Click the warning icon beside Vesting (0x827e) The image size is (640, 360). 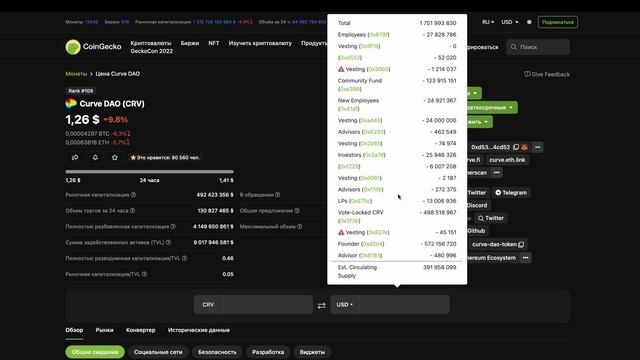click(x=341, y=232)
